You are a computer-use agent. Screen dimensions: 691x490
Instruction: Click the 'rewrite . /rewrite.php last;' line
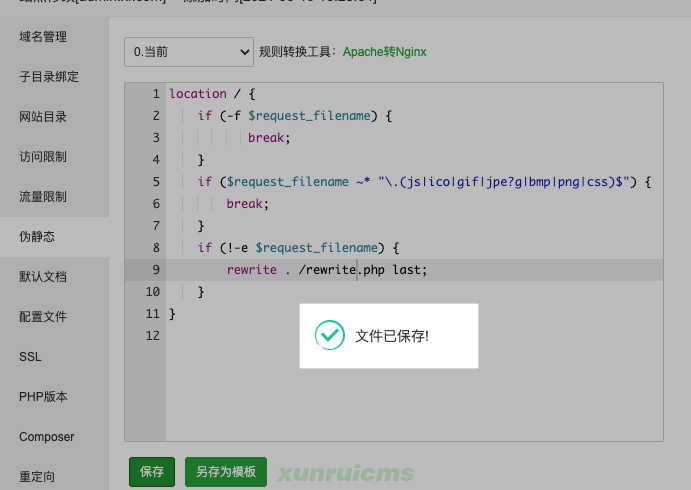327,270
